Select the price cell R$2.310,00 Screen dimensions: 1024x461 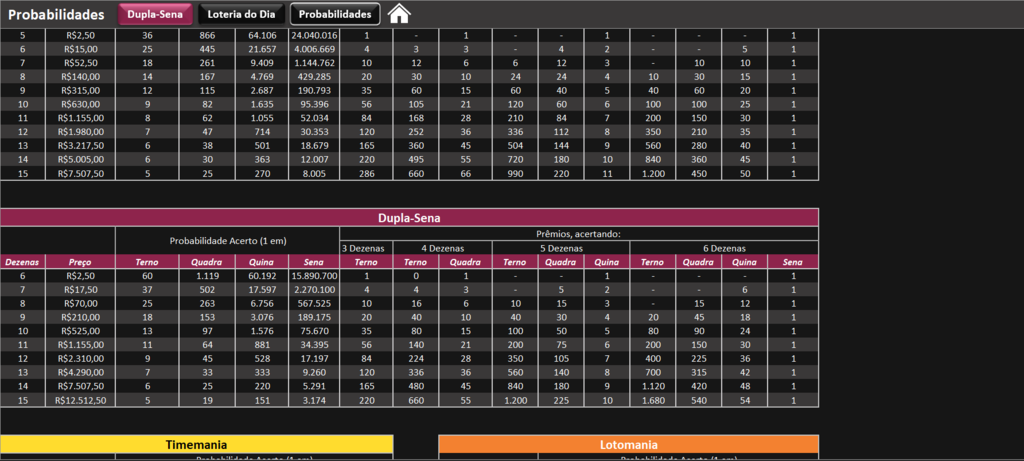[x=80, y=358]
